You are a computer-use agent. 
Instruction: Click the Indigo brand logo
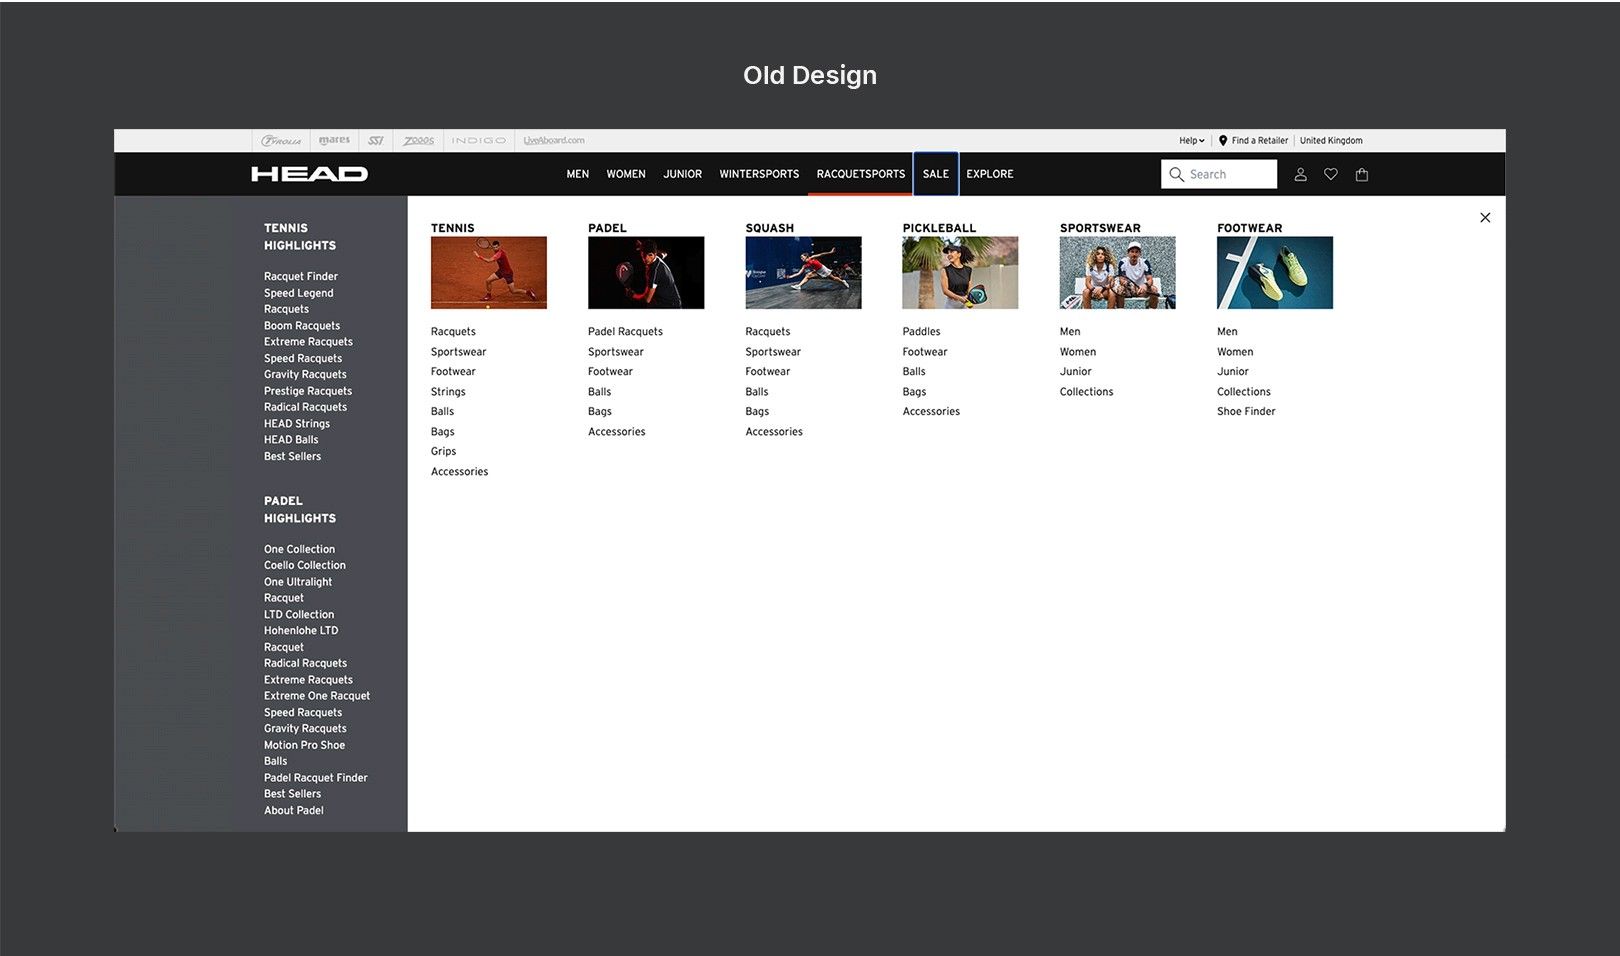coord(478,141)
